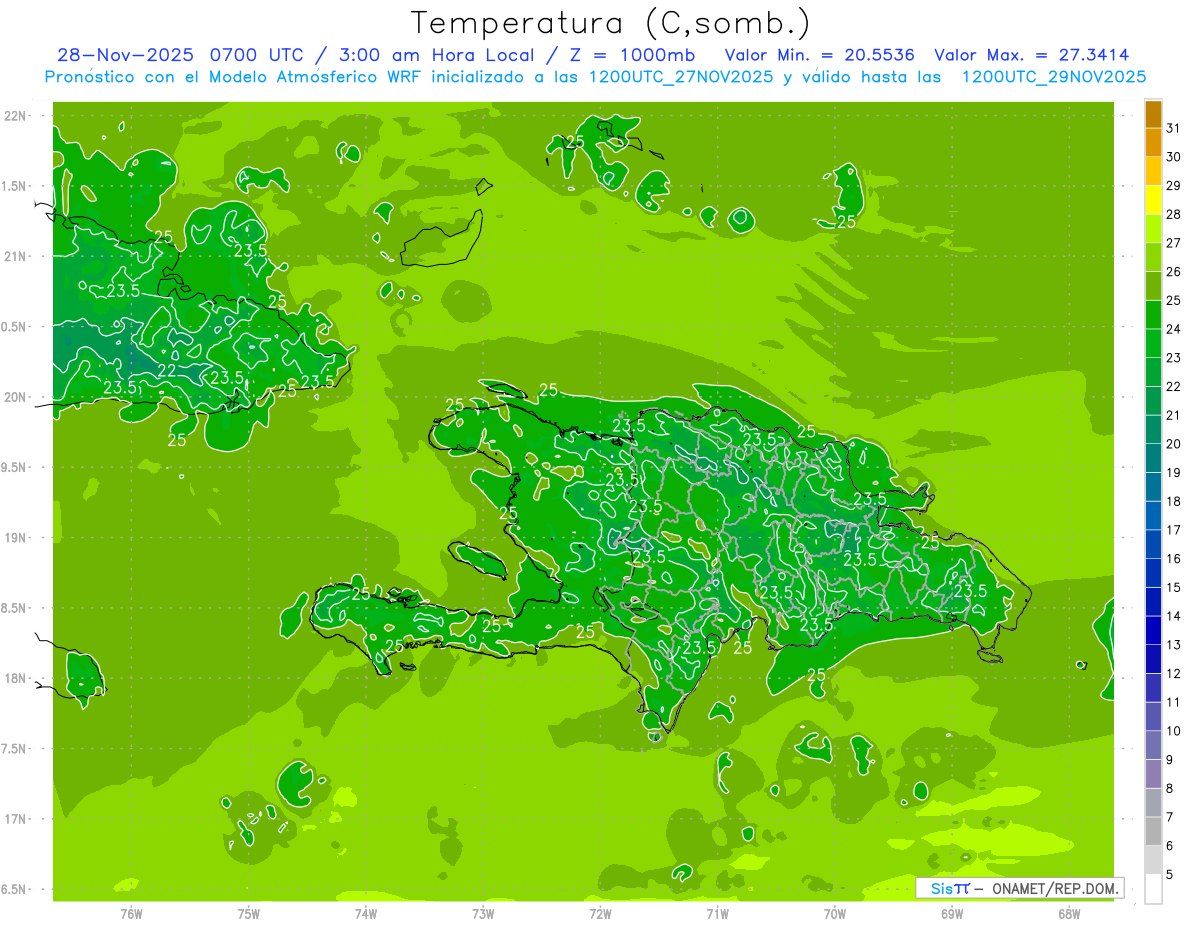This screenshot has width=1200, height=927.
Task: Click the "Valor Min. = 20.5536" reading
Action: coord(820,54)
